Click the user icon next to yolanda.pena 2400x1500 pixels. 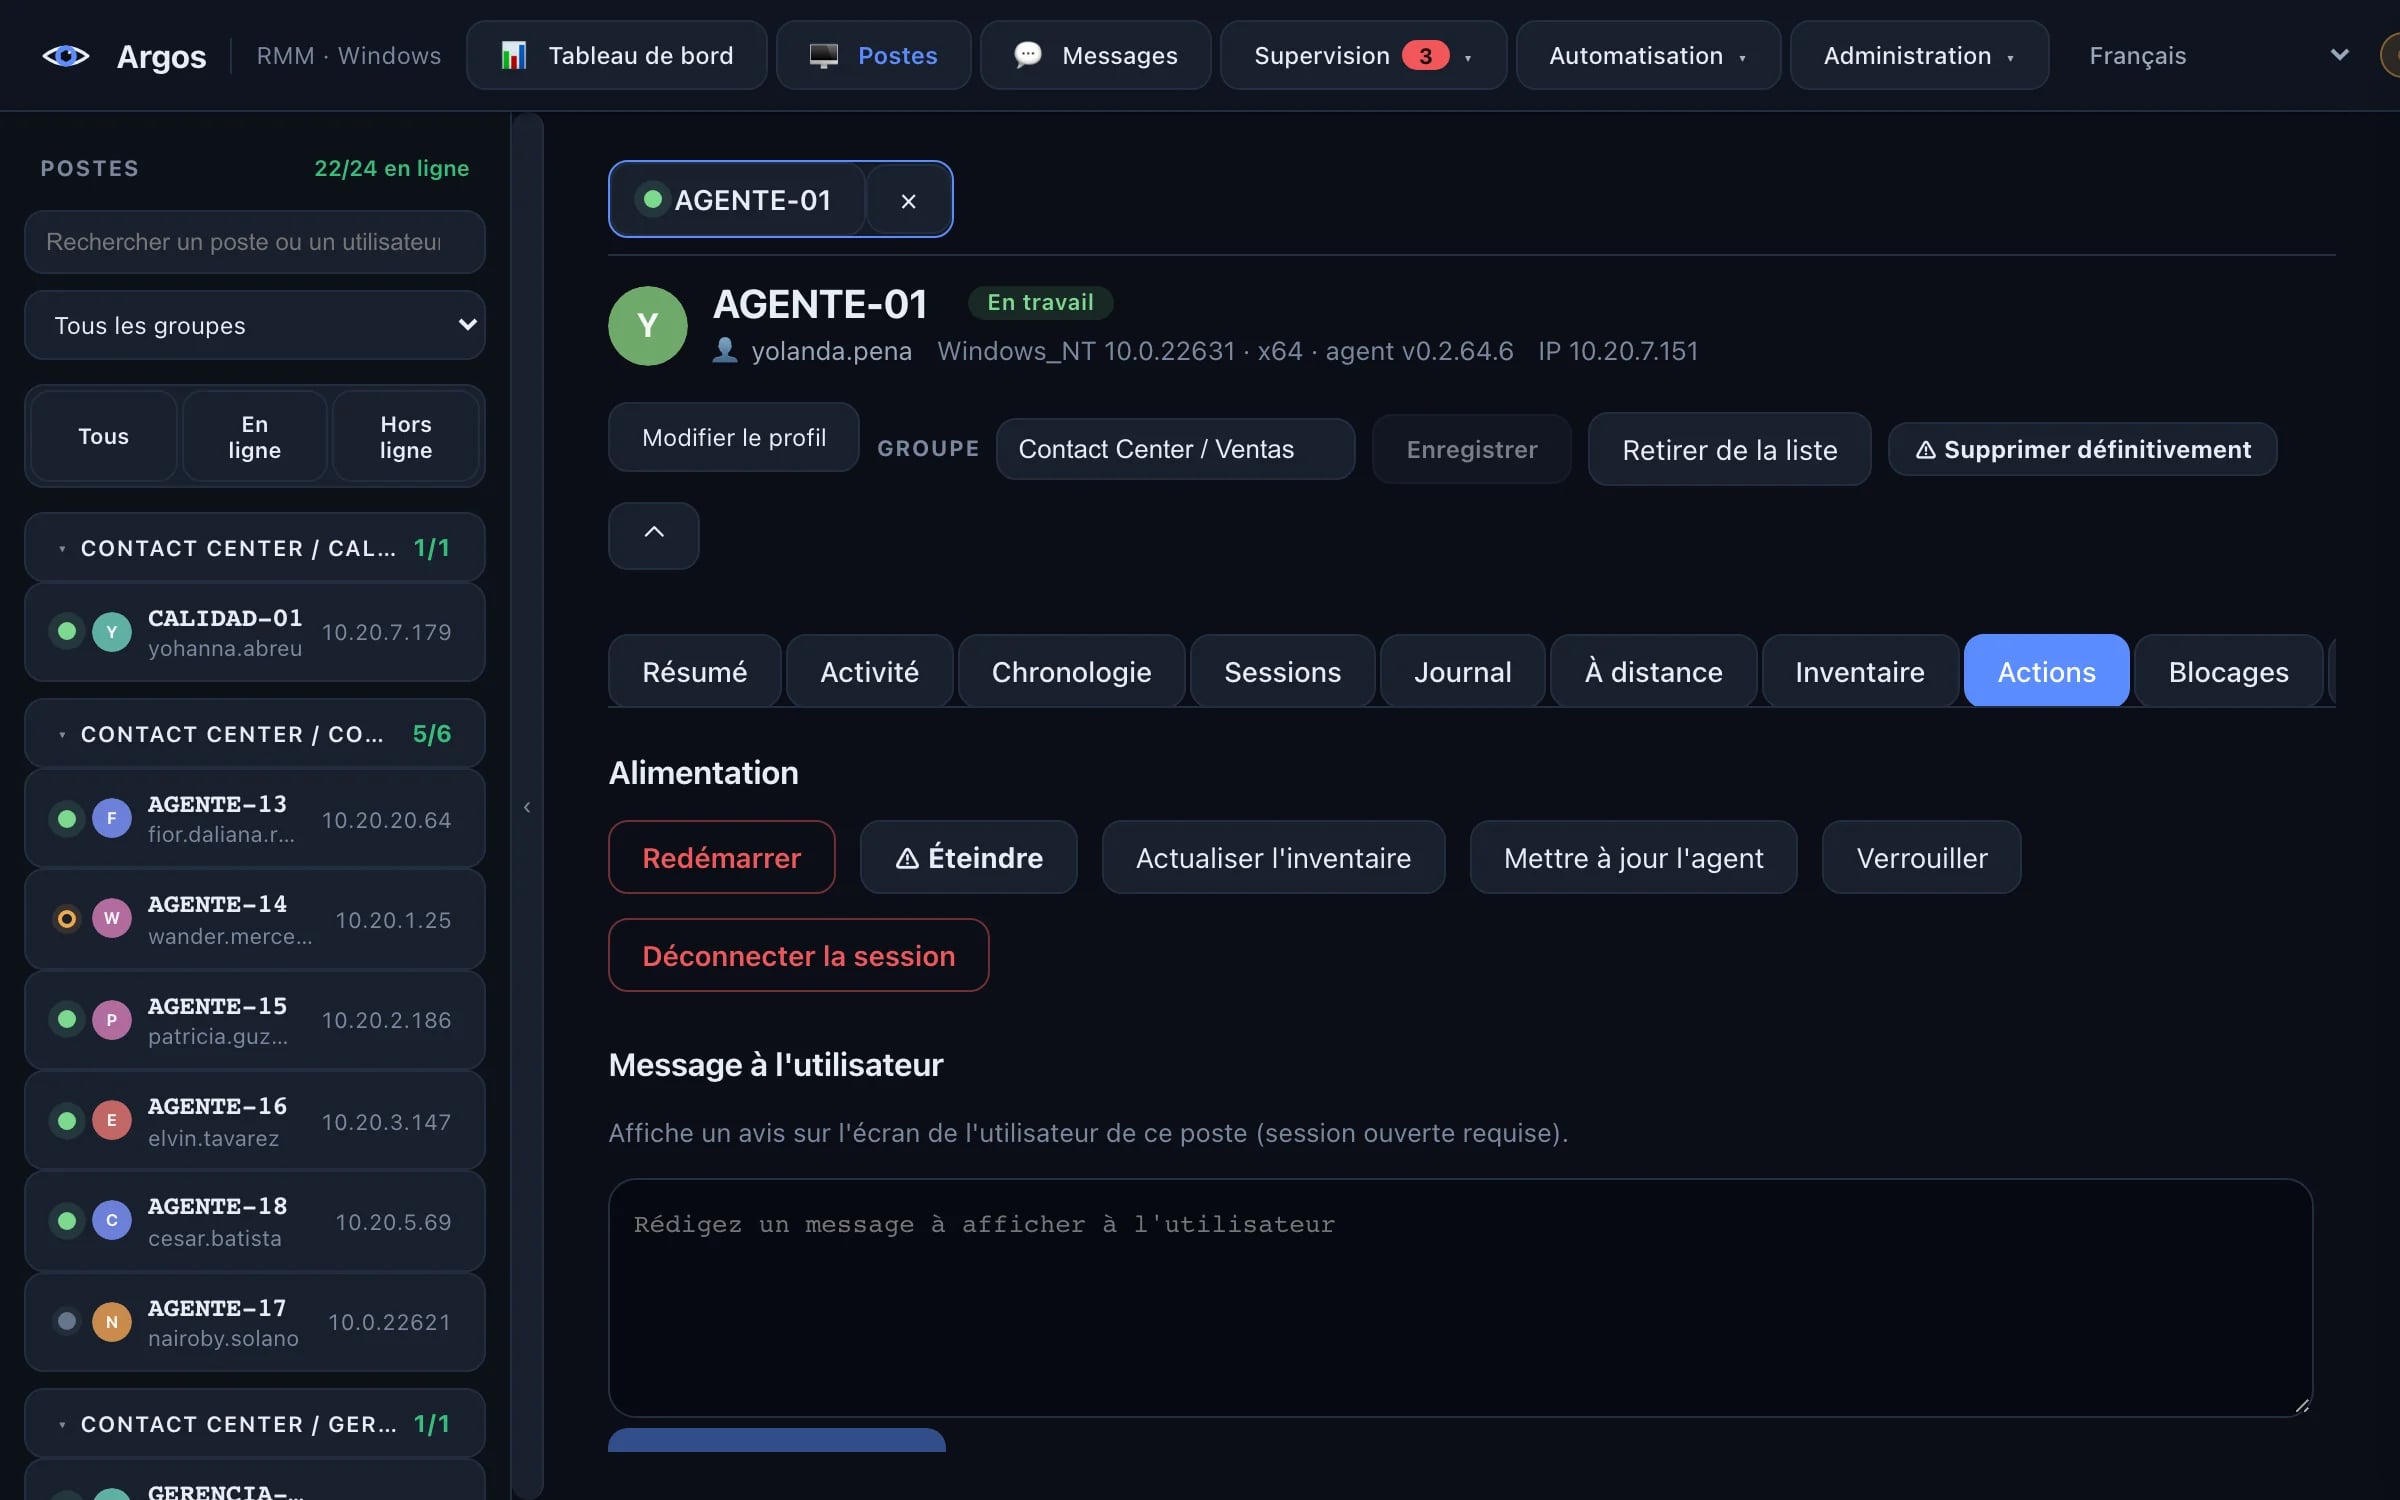(725, 350)
